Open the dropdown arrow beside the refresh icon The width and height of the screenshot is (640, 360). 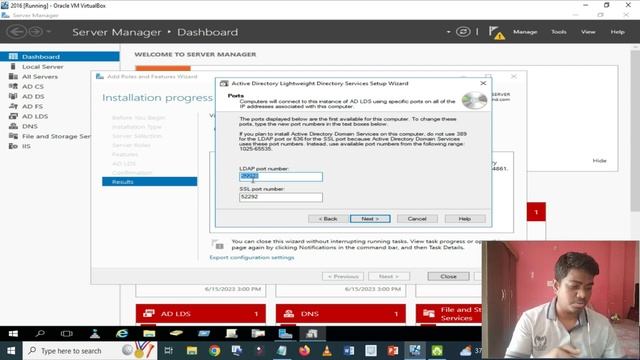449,32
